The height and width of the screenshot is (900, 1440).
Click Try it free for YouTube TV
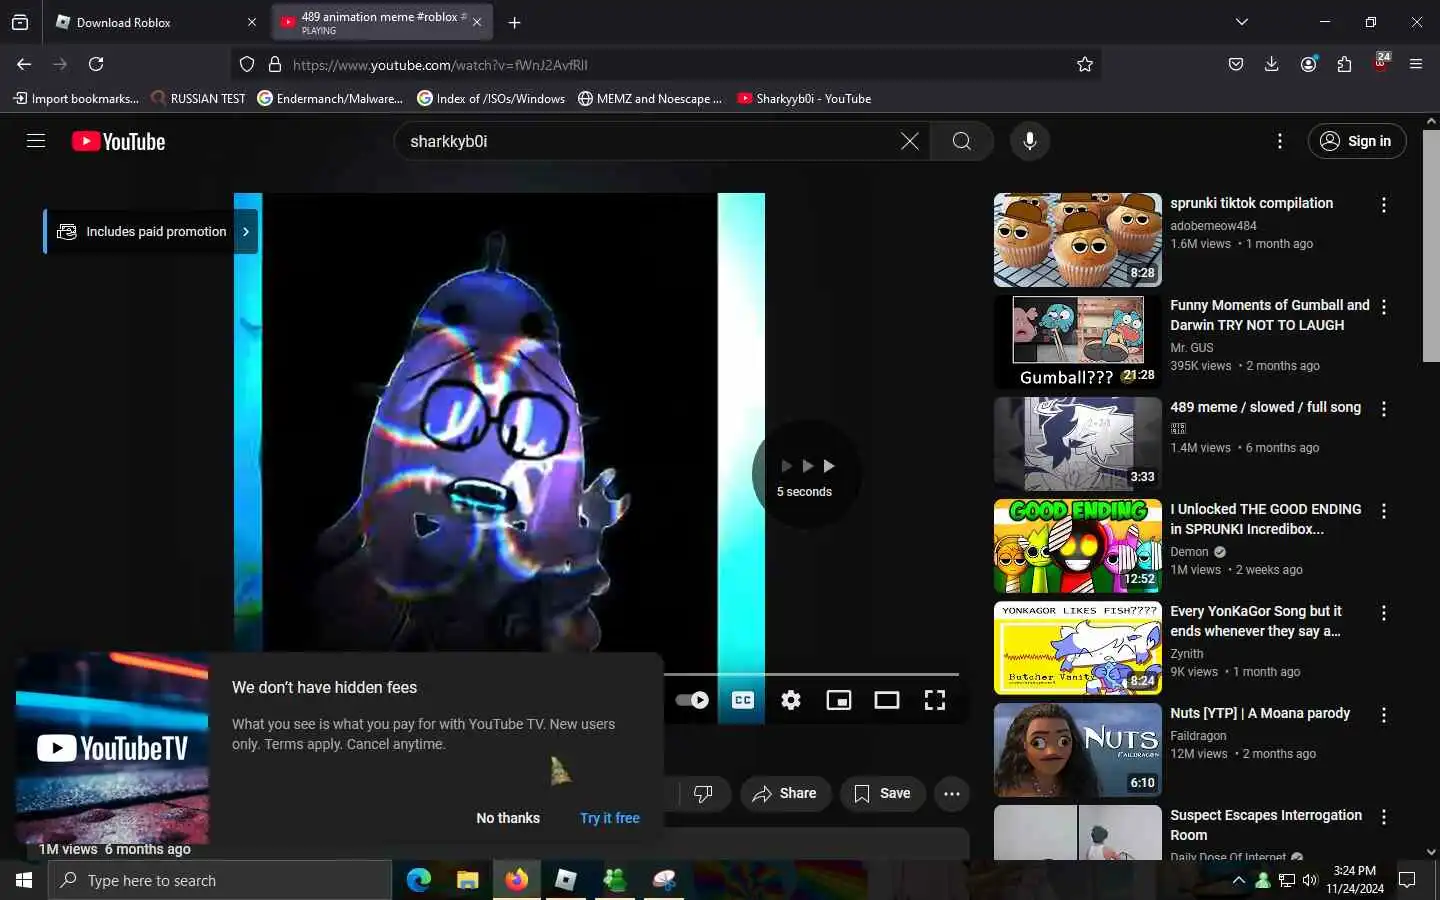(610, 818)
